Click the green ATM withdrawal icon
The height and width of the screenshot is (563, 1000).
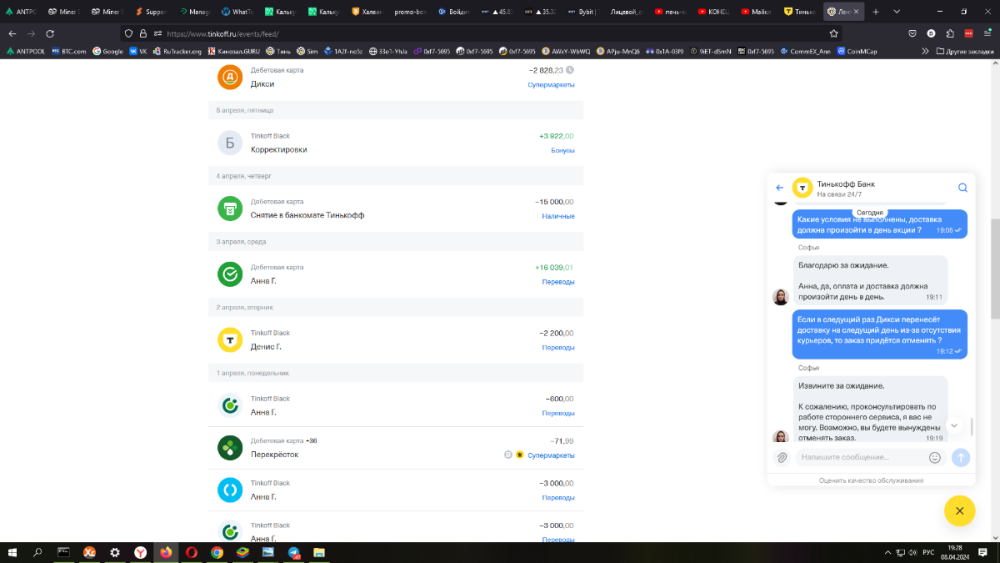point(230,209)
